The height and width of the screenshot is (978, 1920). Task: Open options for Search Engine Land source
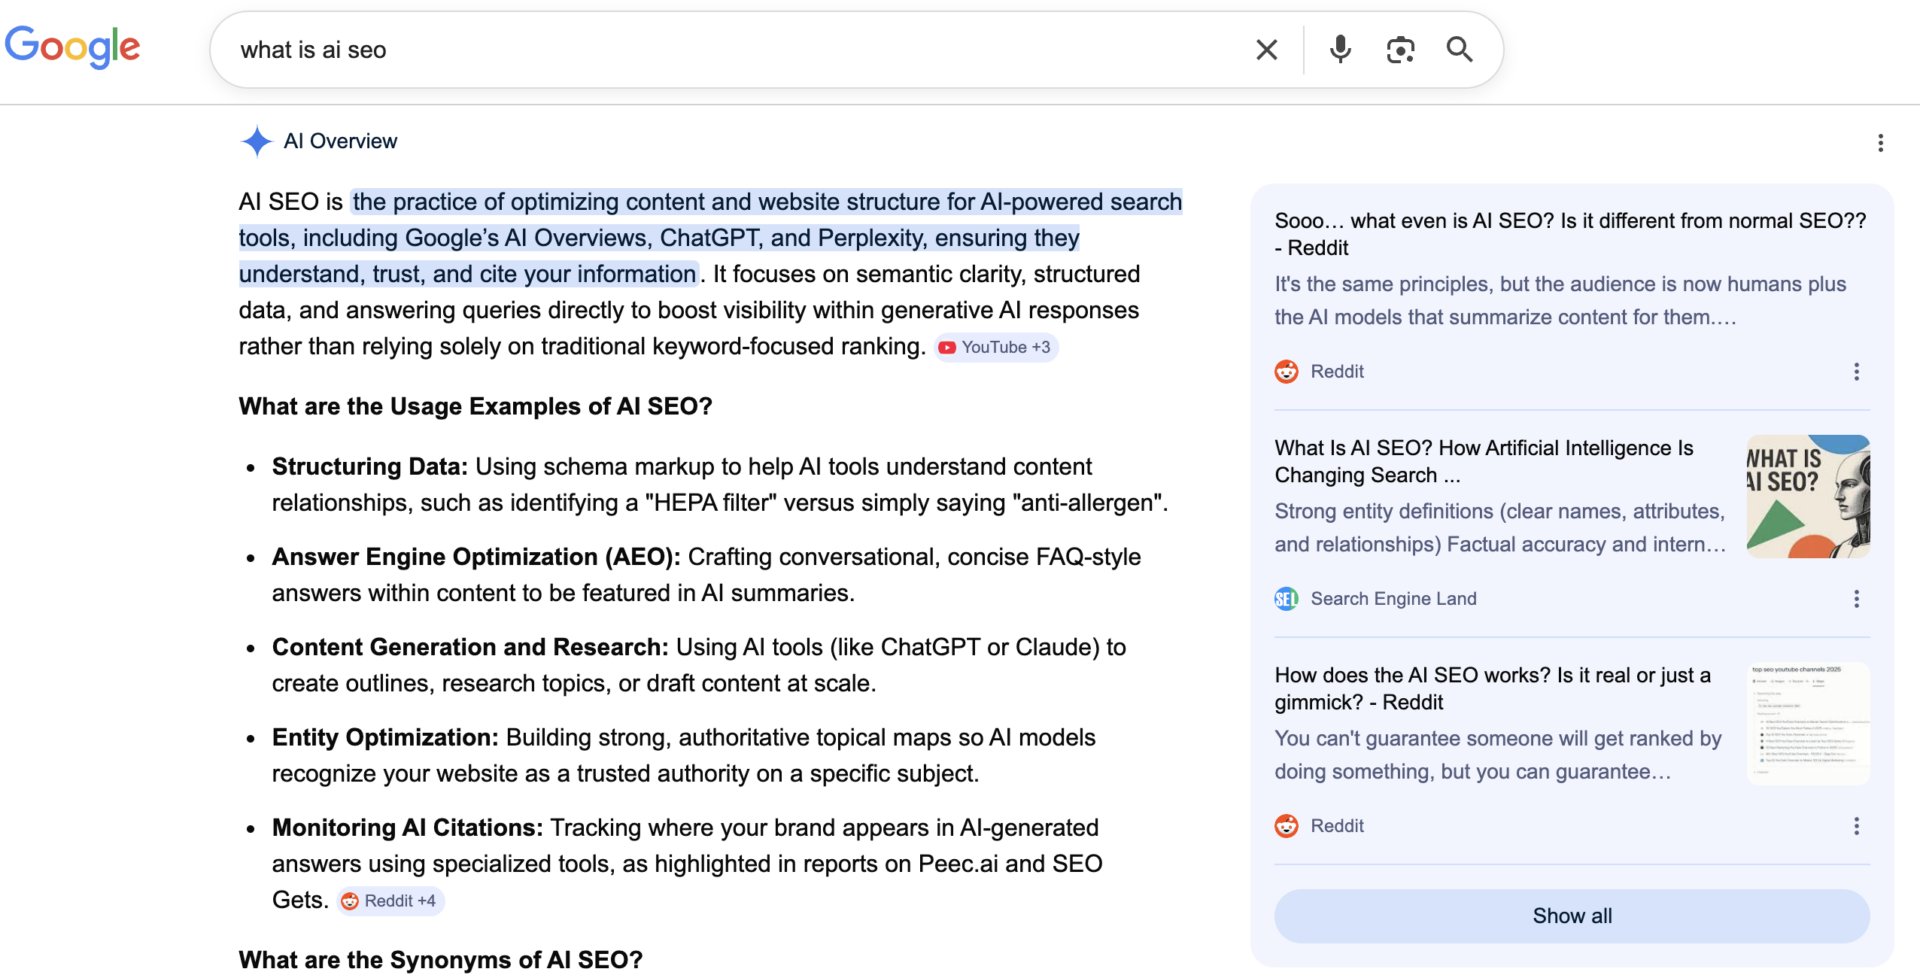click(1856, 599)
